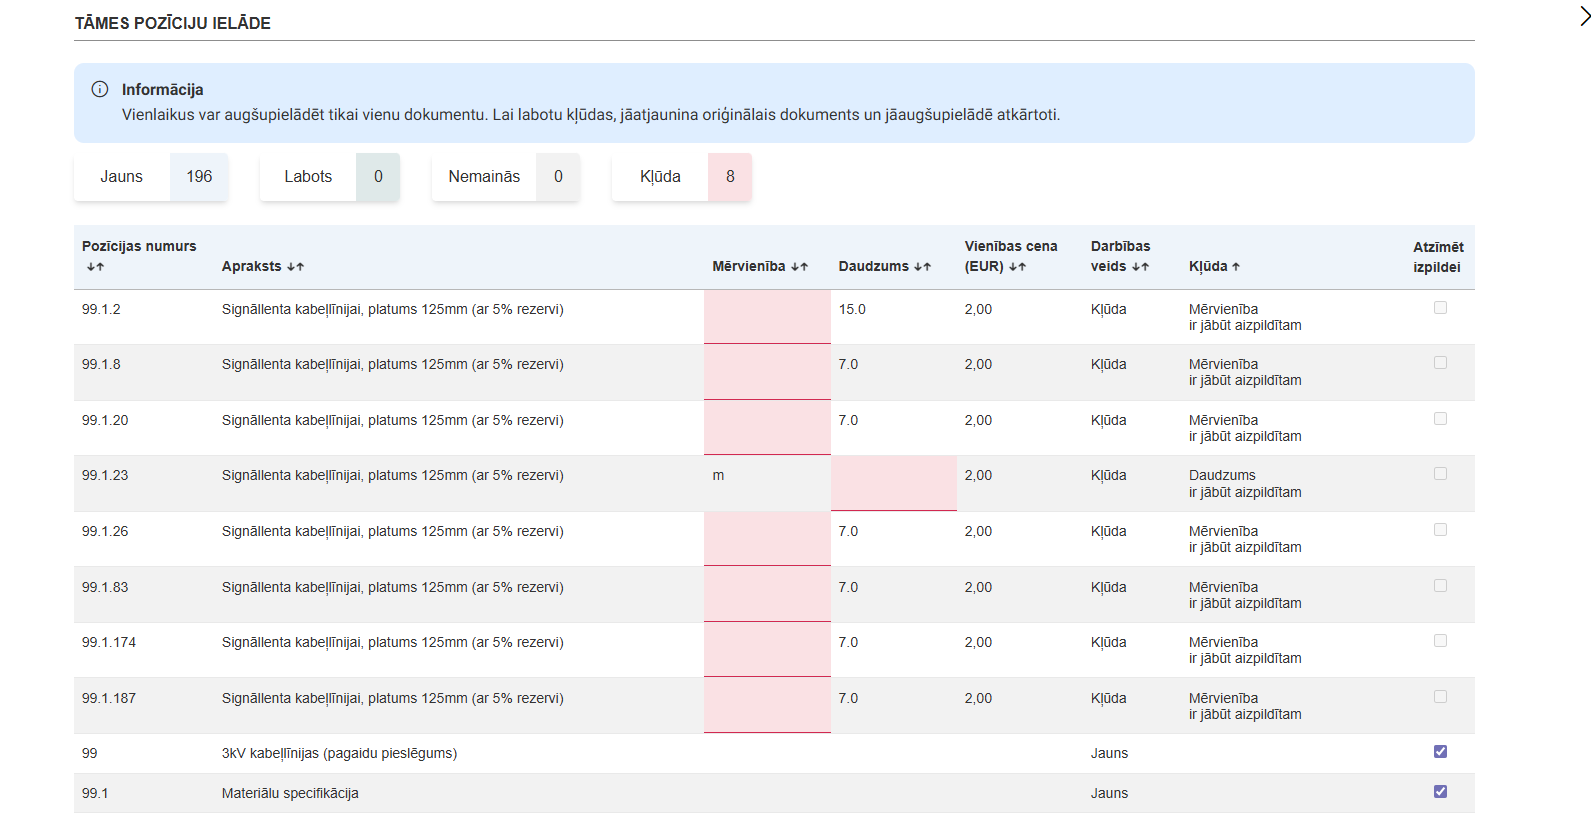
Task: Sort by Darbības veids column
Action: 1140,267
